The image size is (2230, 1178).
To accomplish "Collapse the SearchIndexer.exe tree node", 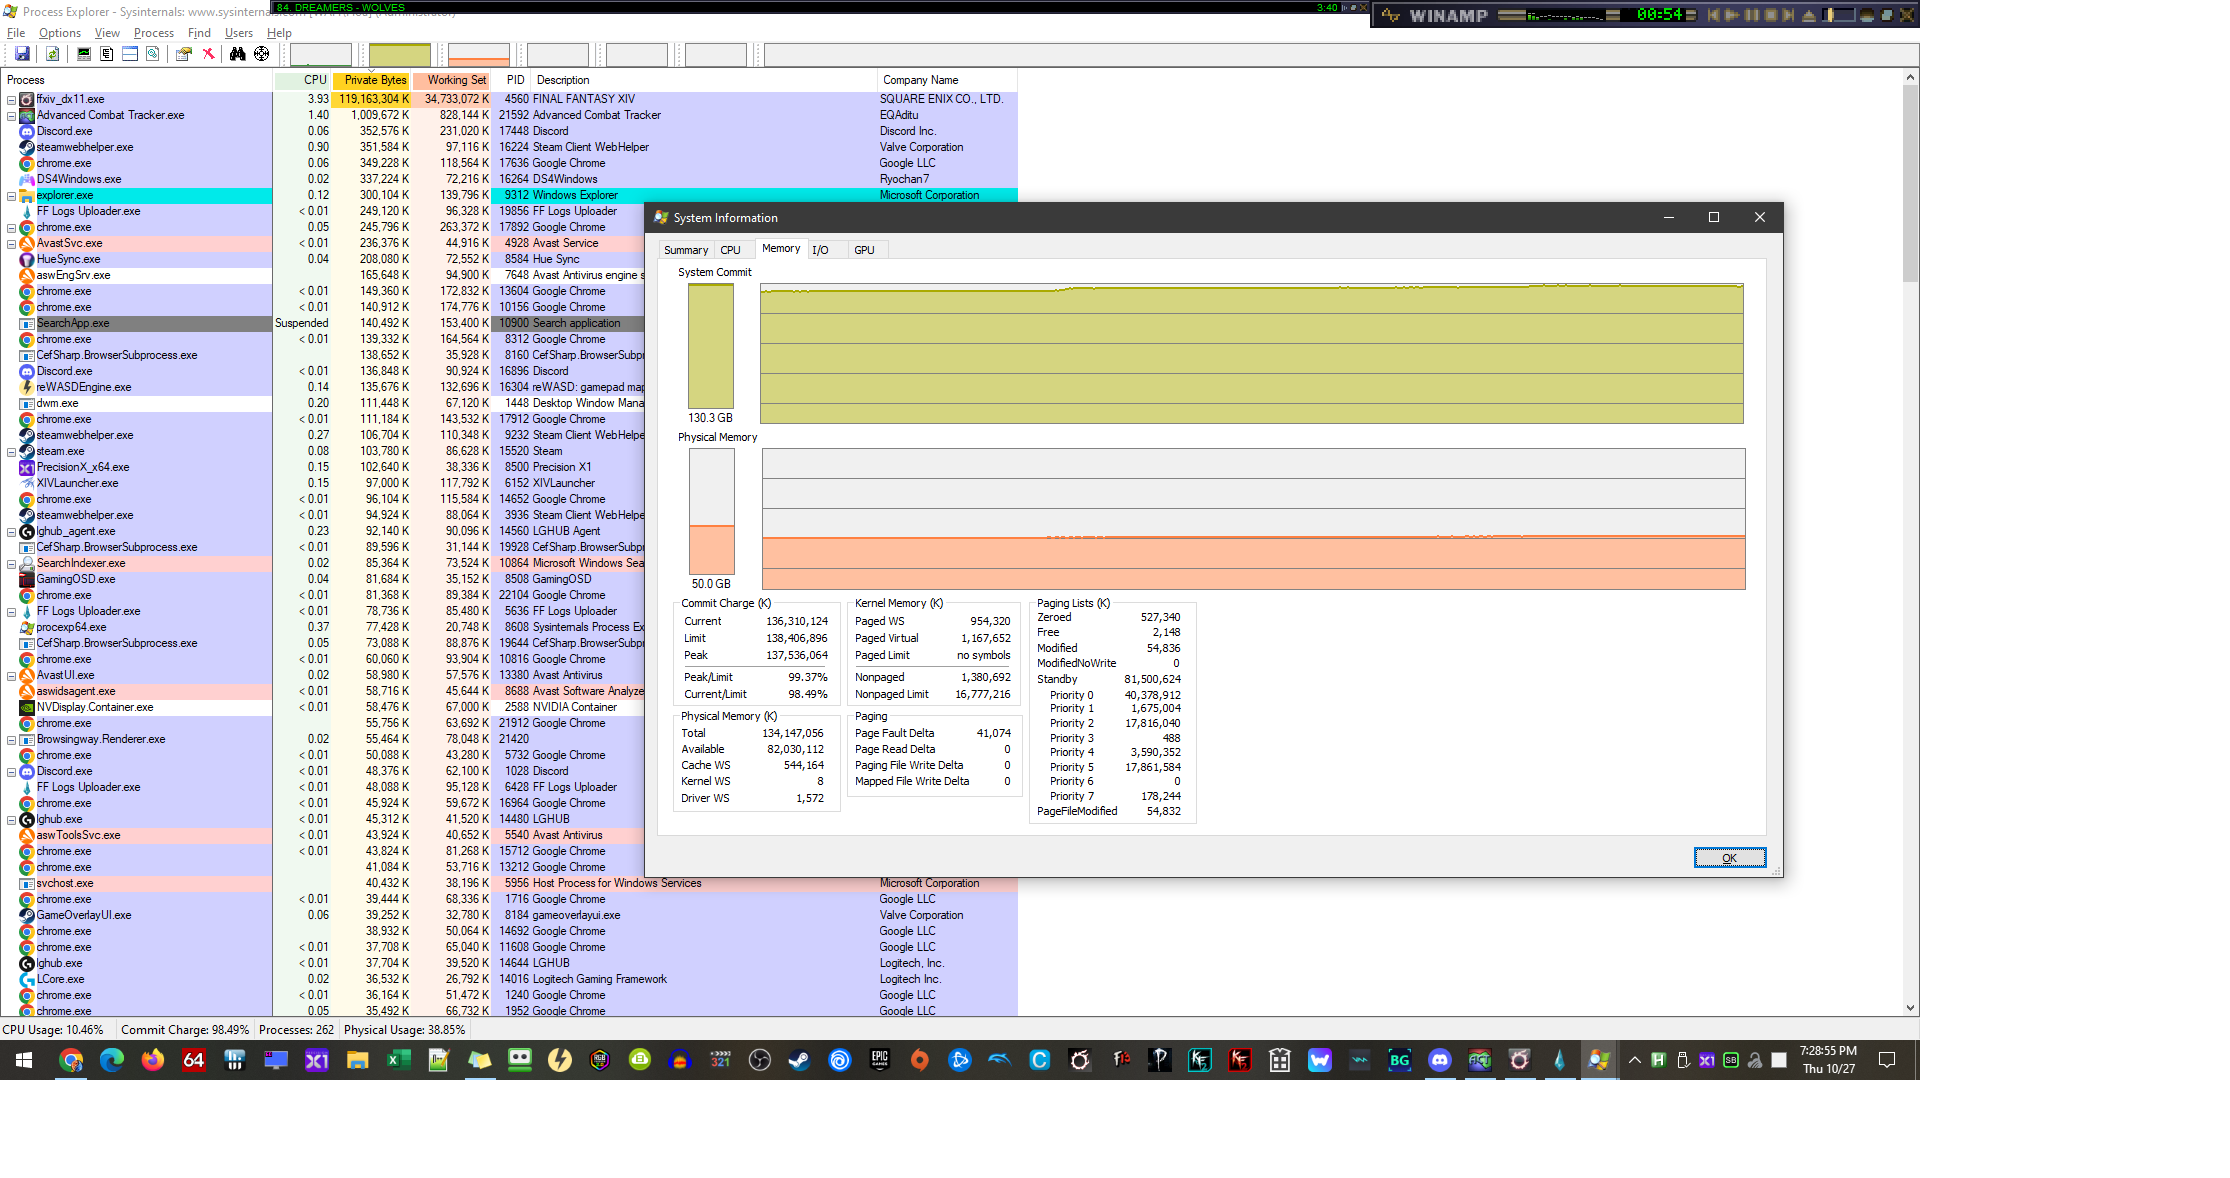I will coord(11,564).
